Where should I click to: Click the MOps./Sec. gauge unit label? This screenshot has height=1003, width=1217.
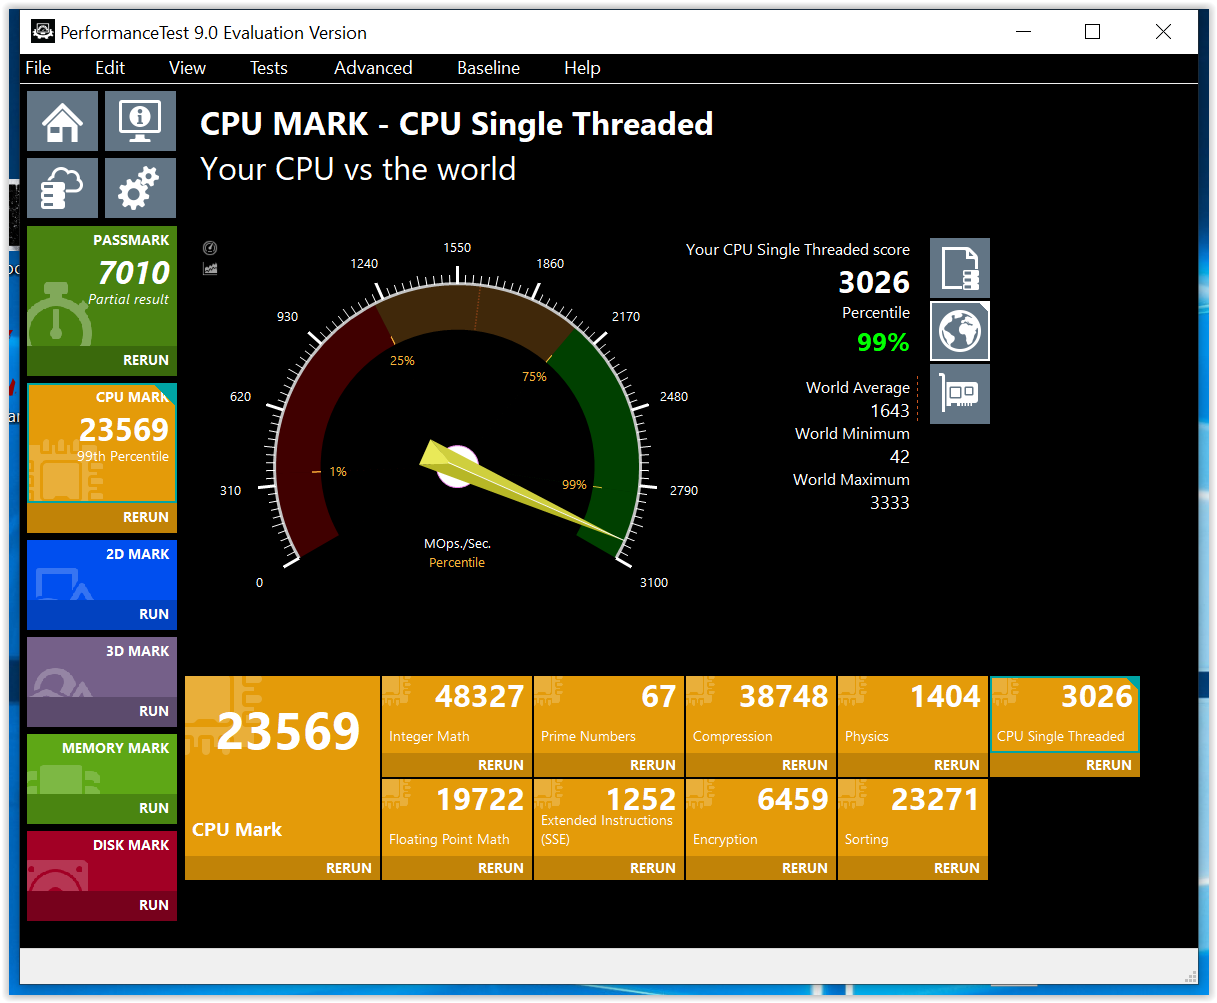(457, 544)
